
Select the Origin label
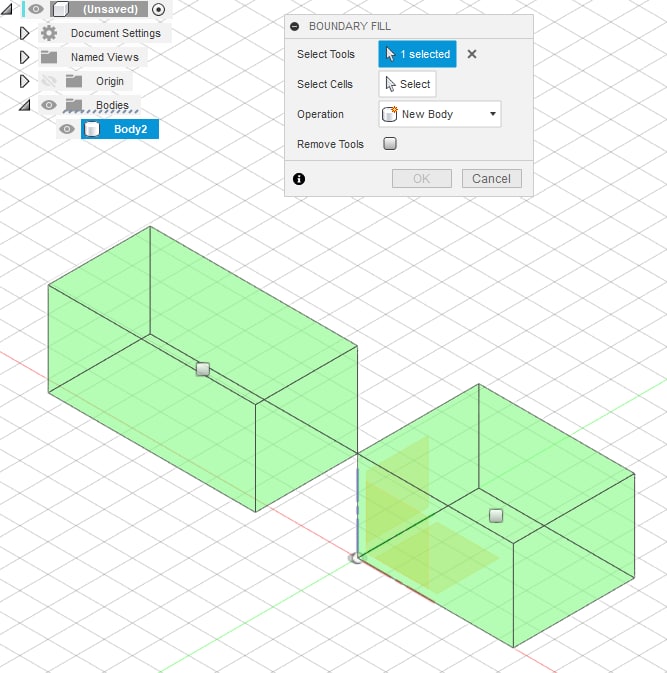click(x=110, y=81)
